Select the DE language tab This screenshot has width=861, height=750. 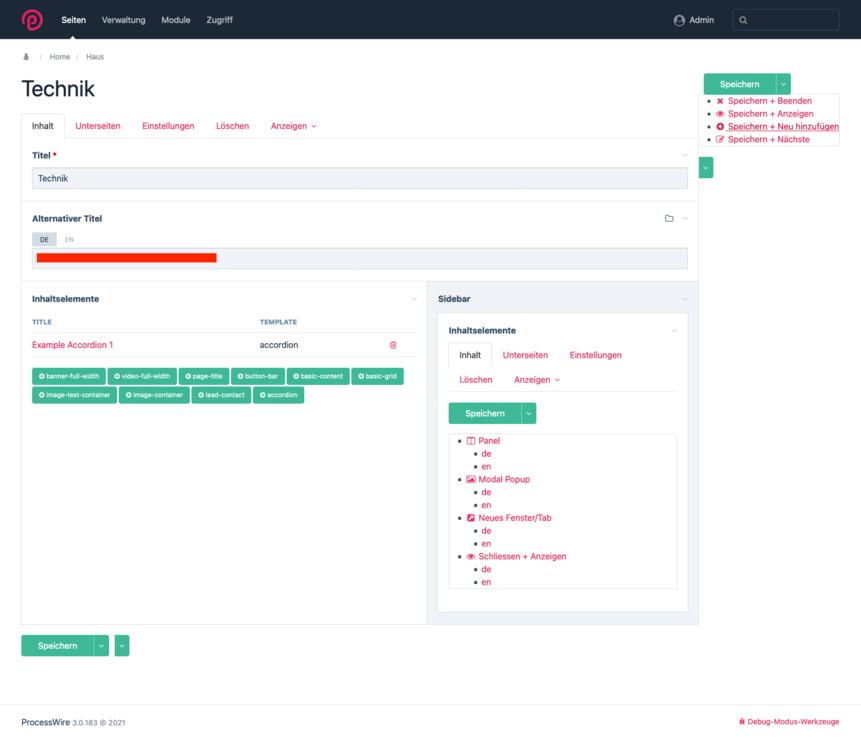[44, 240]
